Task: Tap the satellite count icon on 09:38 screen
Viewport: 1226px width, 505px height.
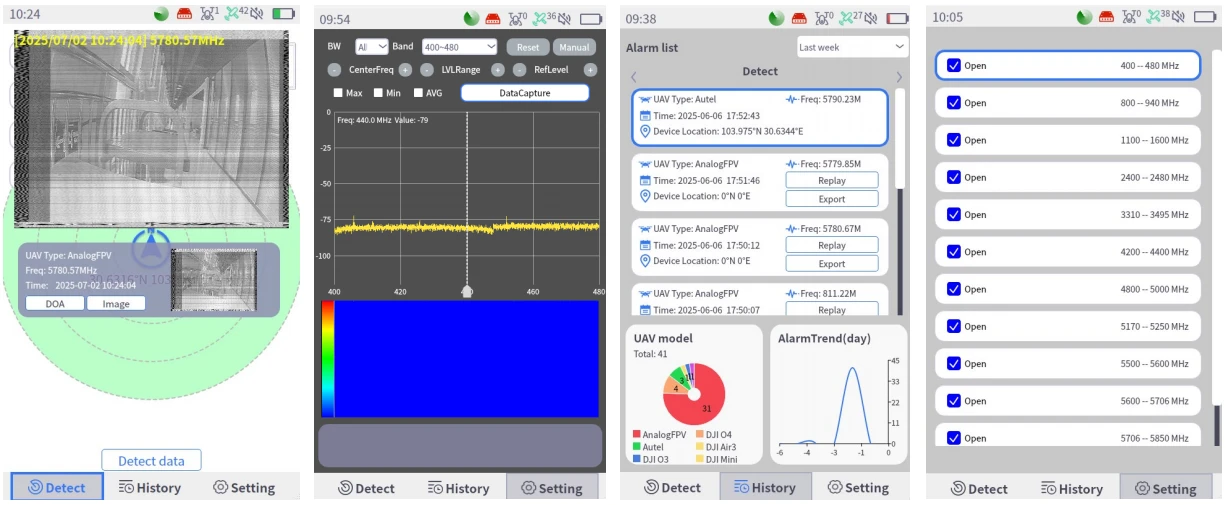Action: click(848, 19)
